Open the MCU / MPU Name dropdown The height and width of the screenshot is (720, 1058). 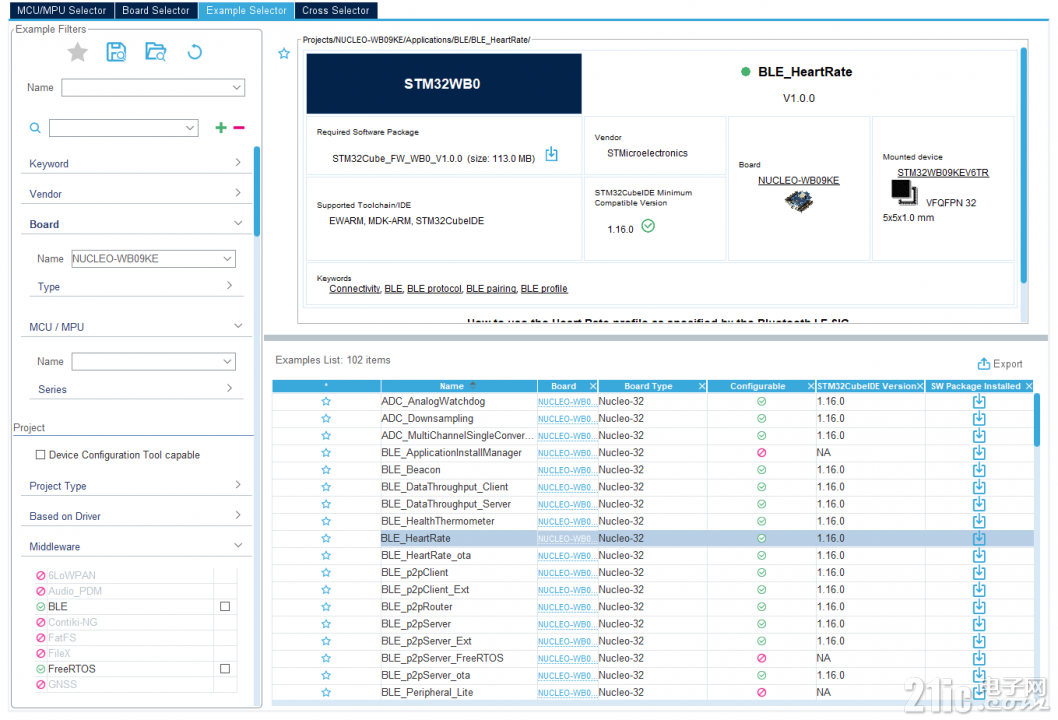pos(227,362)
